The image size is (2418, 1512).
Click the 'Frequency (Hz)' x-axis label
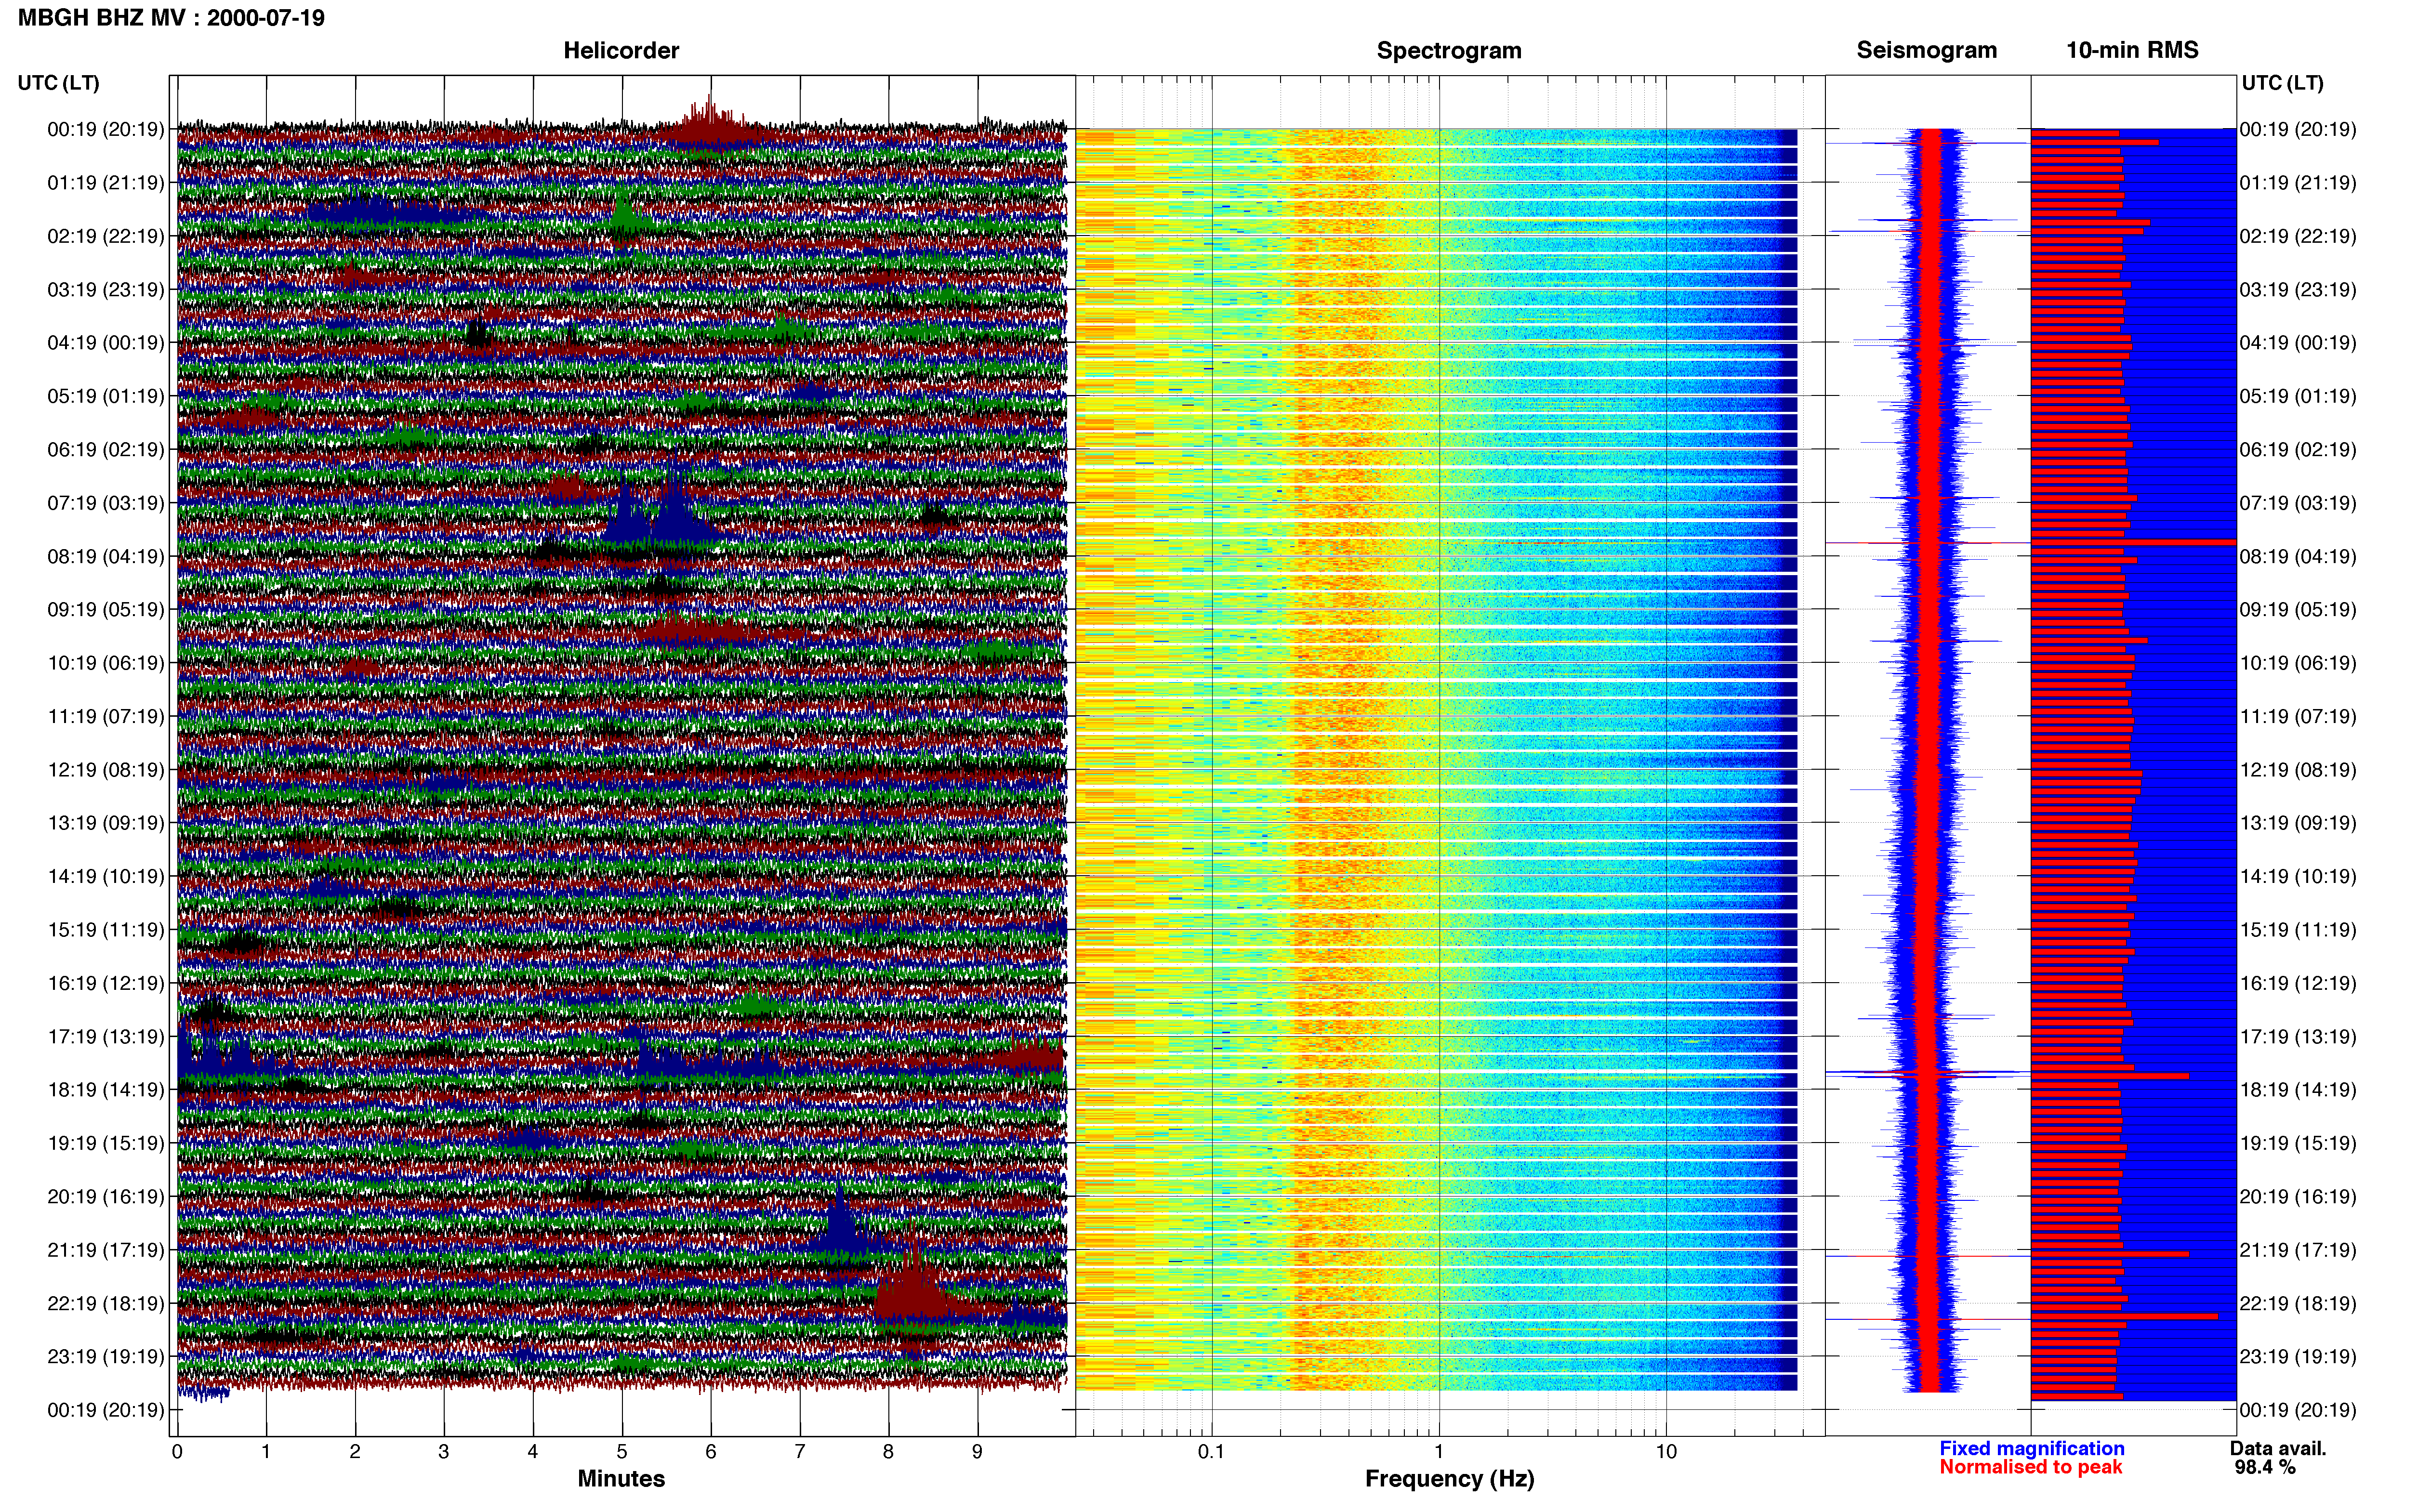pos(1449,1478)
